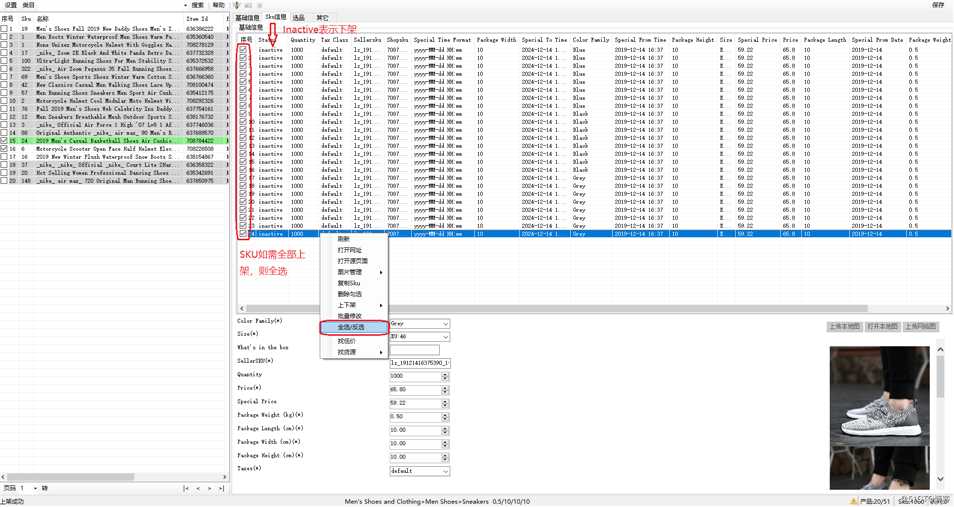Go to last page of product list
This screenshot has width=954, height=507.
(220, 488)
